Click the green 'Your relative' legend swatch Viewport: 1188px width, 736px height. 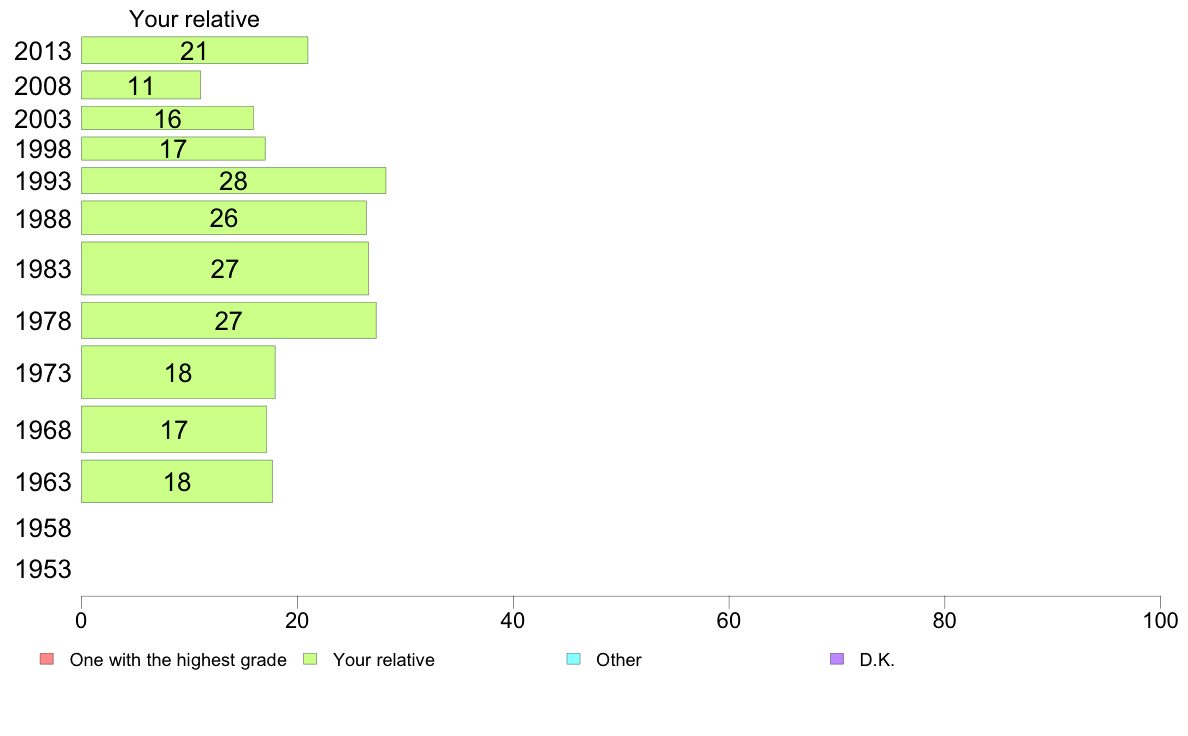pyautogui.click(x=310, y=659)
